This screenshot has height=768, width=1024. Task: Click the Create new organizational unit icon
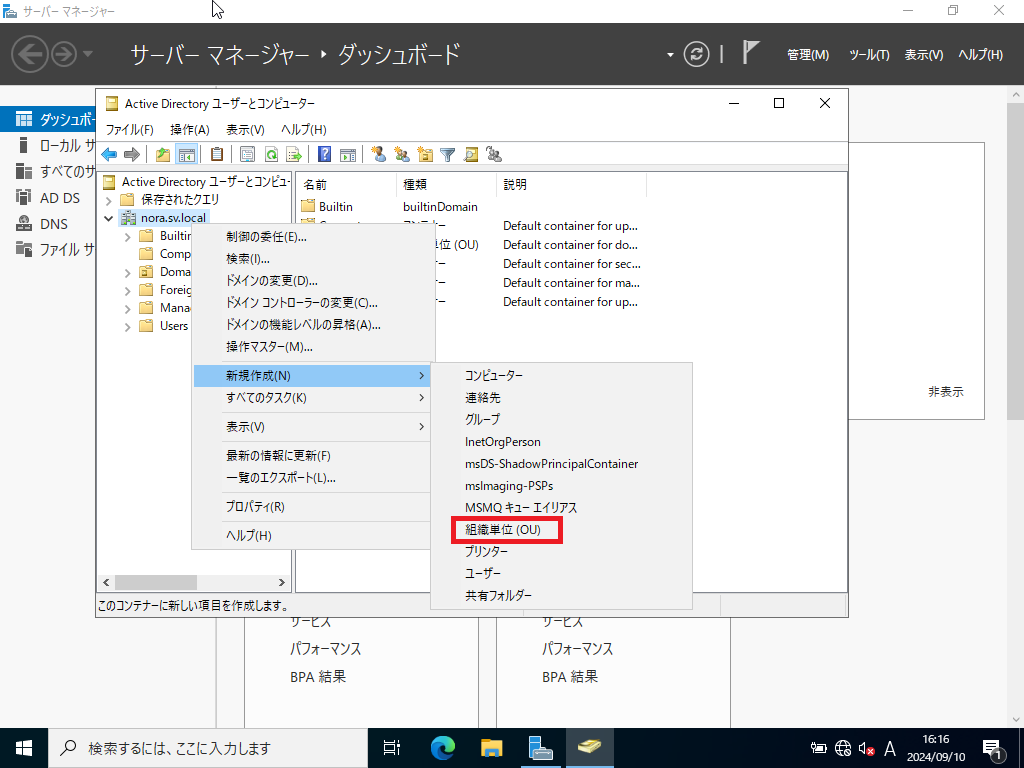(x=425, y=155)
